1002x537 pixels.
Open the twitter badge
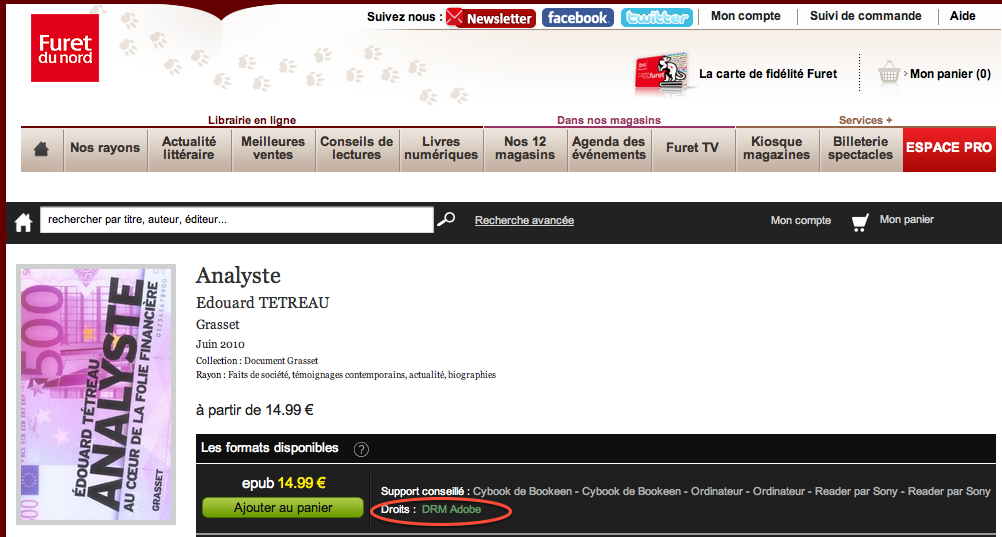tap(657, 18)
